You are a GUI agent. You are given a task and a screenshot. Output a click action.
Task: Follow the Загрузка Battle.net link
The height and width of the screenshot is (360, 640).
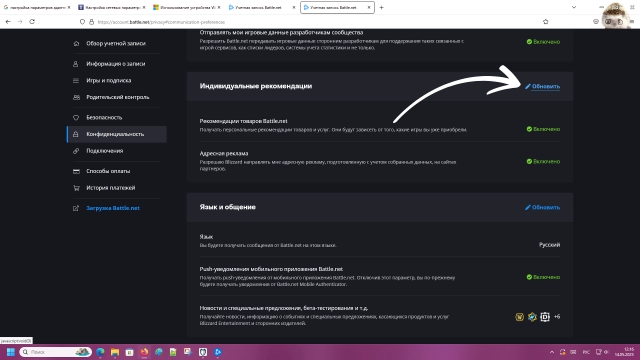coord(113,208)
